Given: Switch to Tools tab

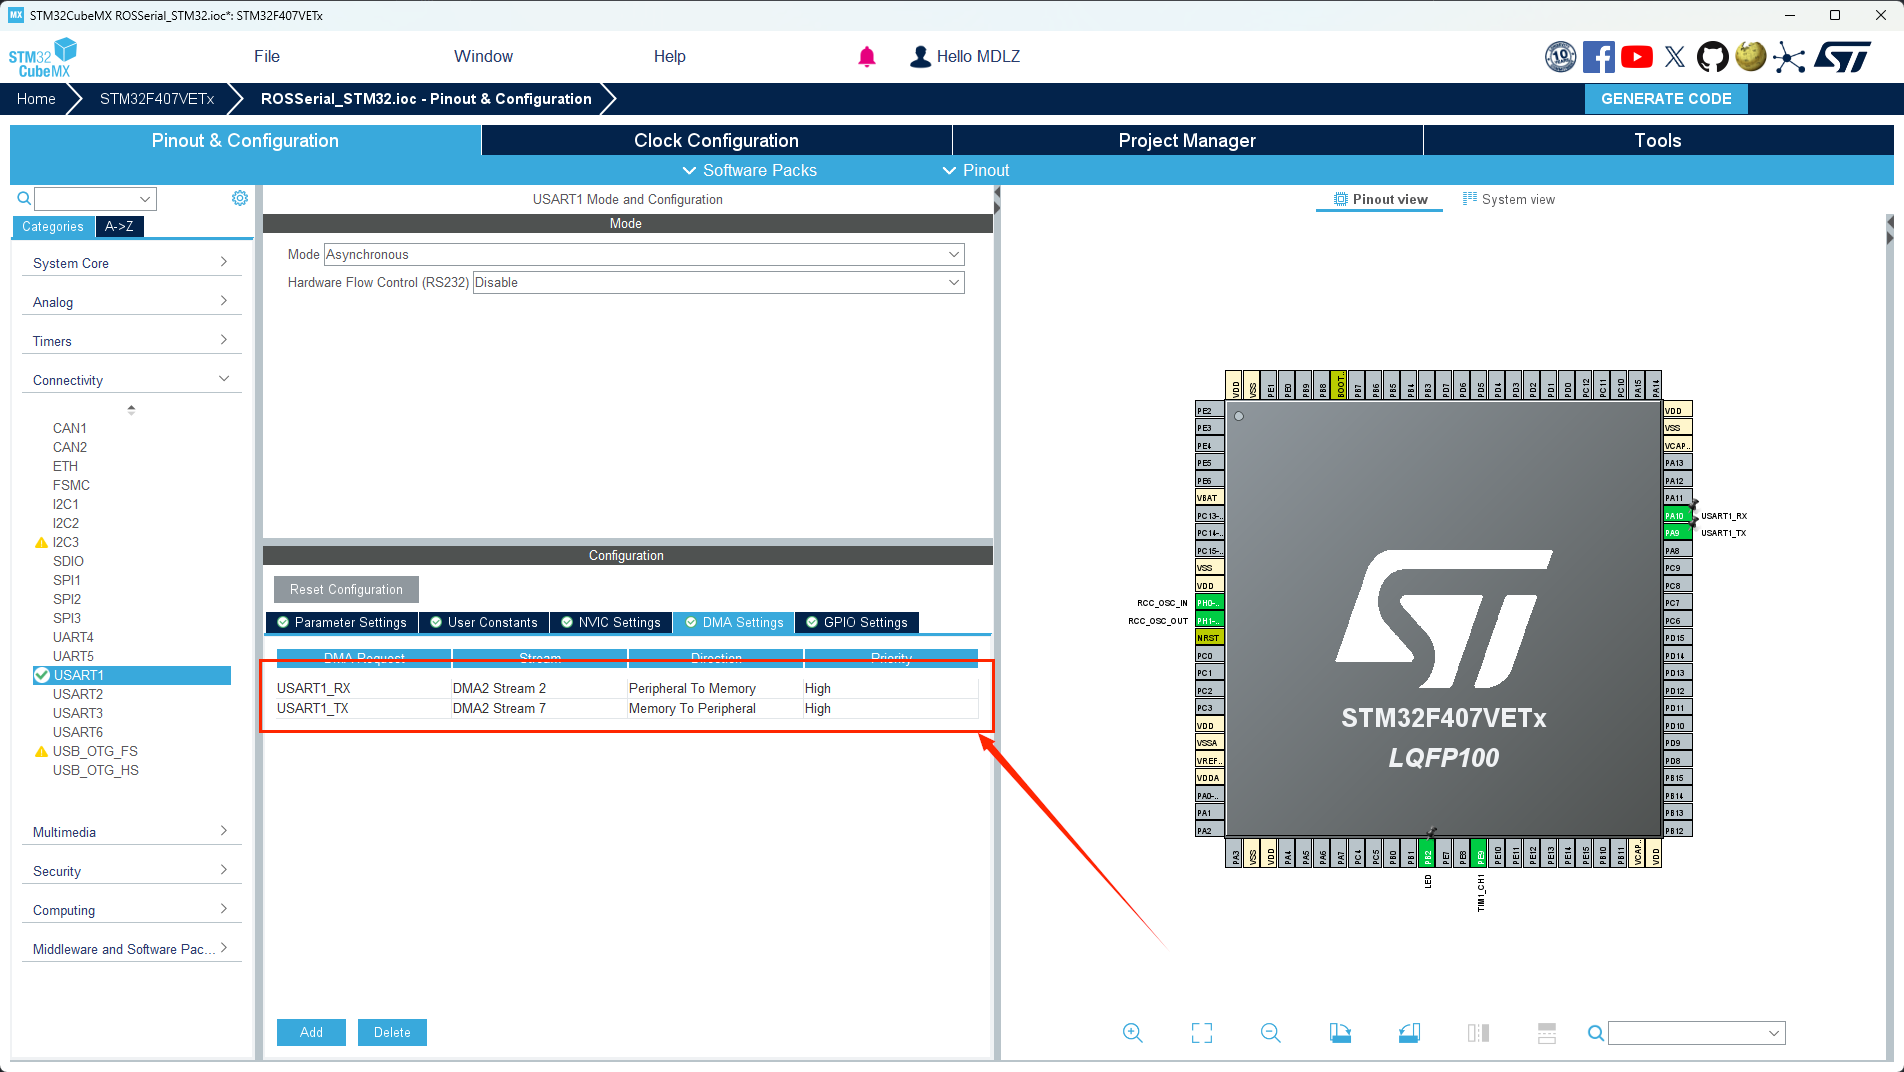Looking at the screenshot, I should [x=1658, y=140].
